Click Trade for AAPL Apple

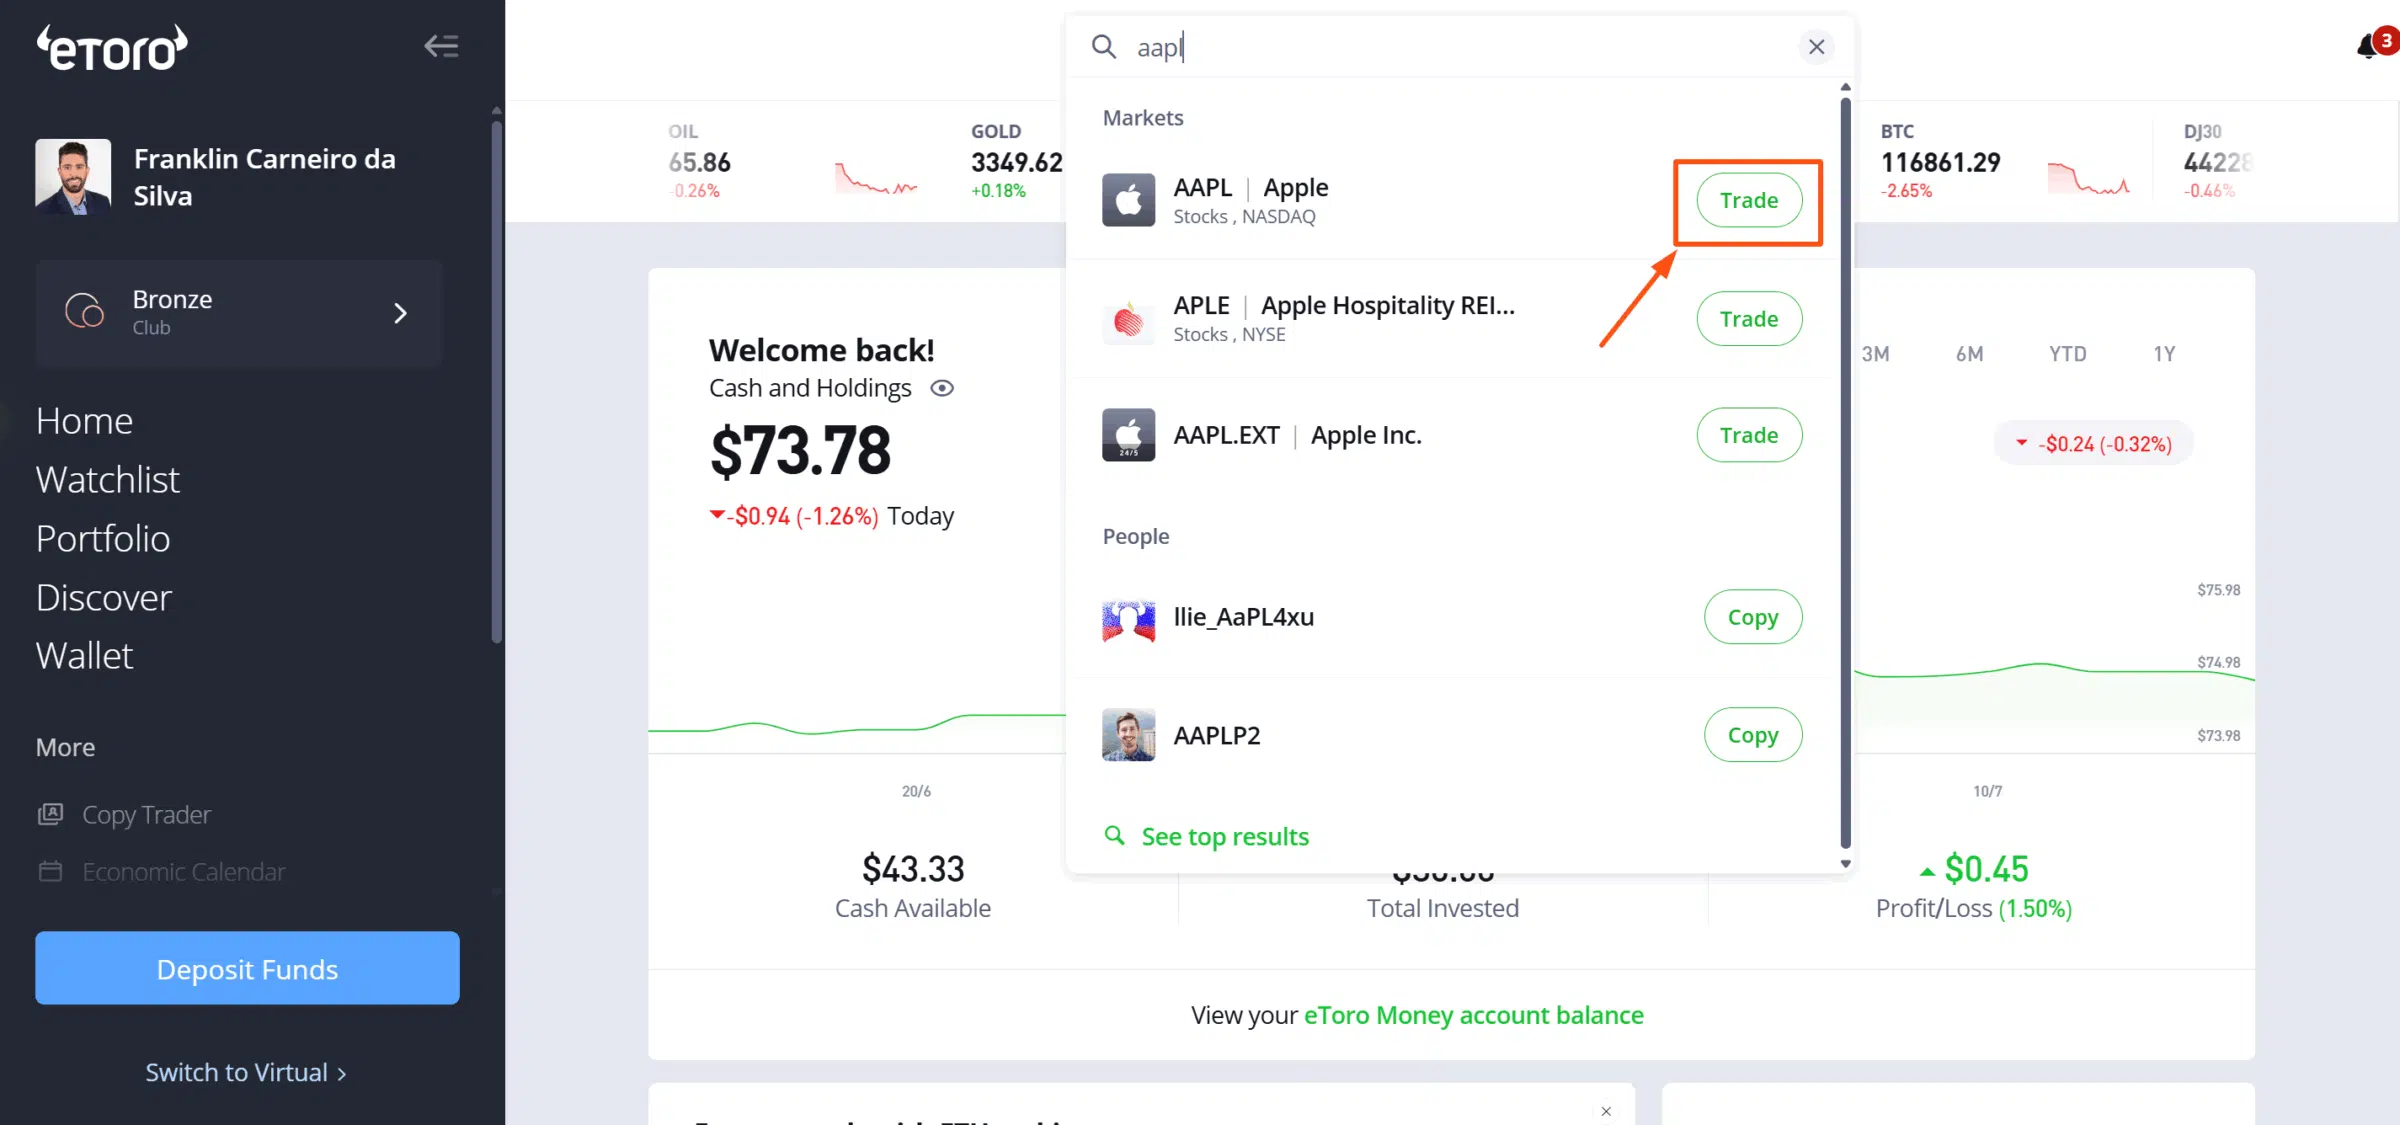(x=1749, y=200)
